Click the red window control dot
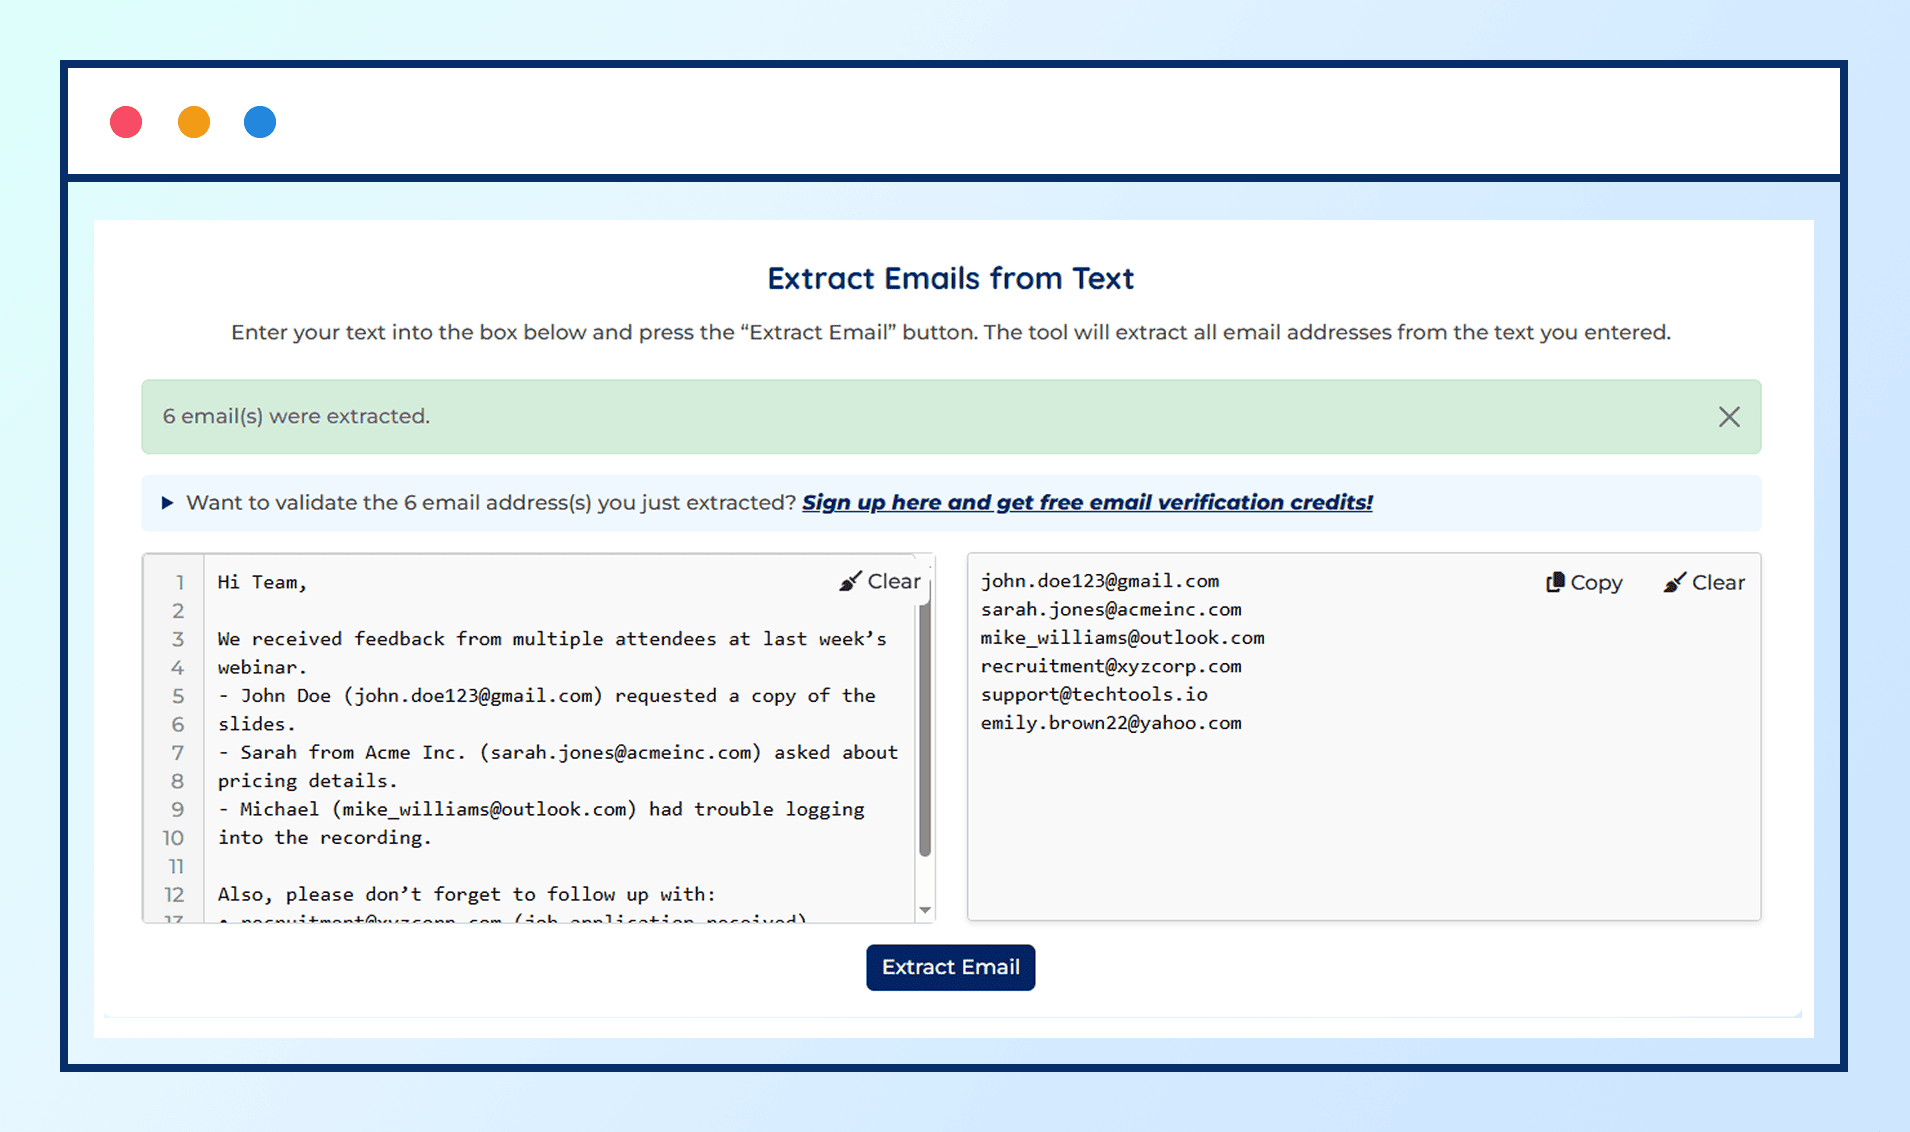Image resolution: width=1910 pixels, height=1132 pixels. tap(125, 121)
